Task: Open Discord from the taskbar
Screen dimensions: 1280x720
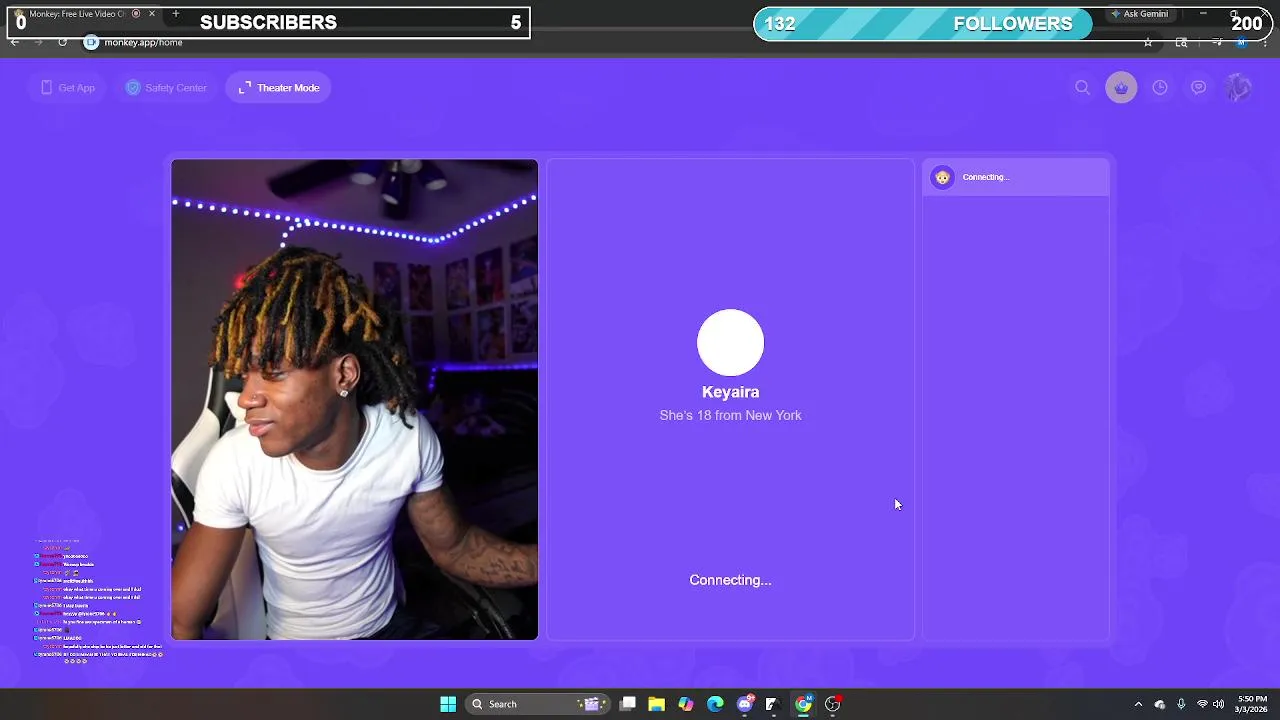Action: pyautogui.click(x=744, y=704)
